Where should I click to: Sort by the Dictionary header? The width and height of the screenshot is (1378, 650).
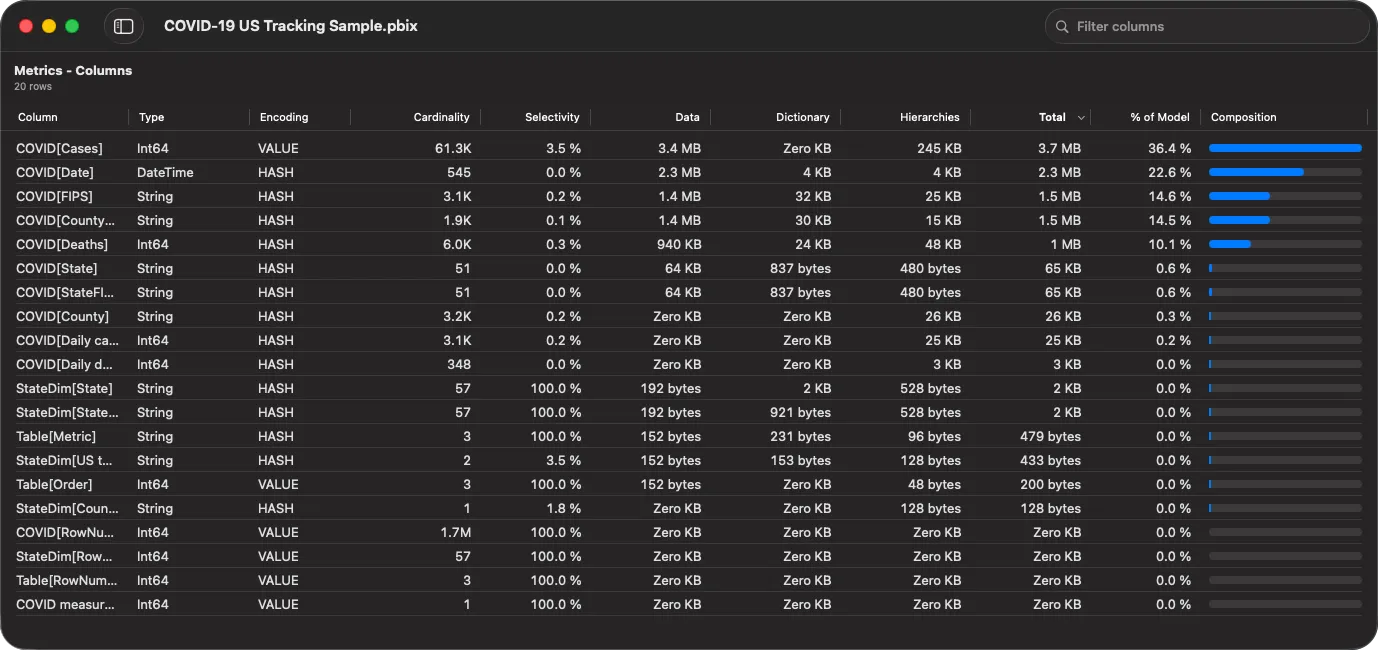[802, 117]
